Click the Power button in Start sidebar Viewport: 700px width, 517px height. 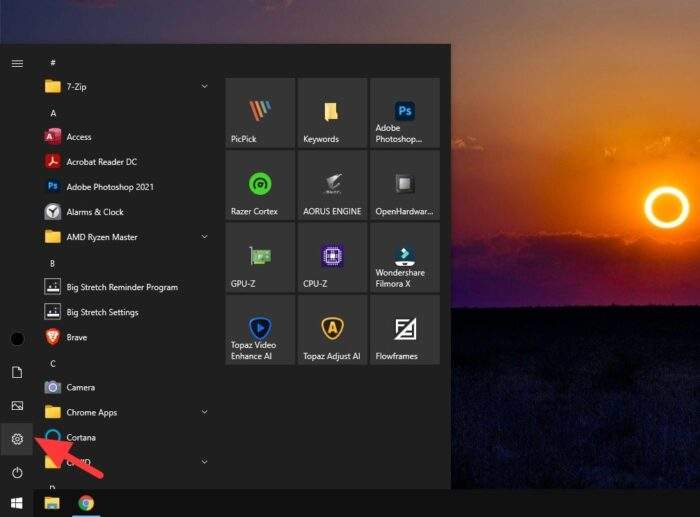point(17,472)
